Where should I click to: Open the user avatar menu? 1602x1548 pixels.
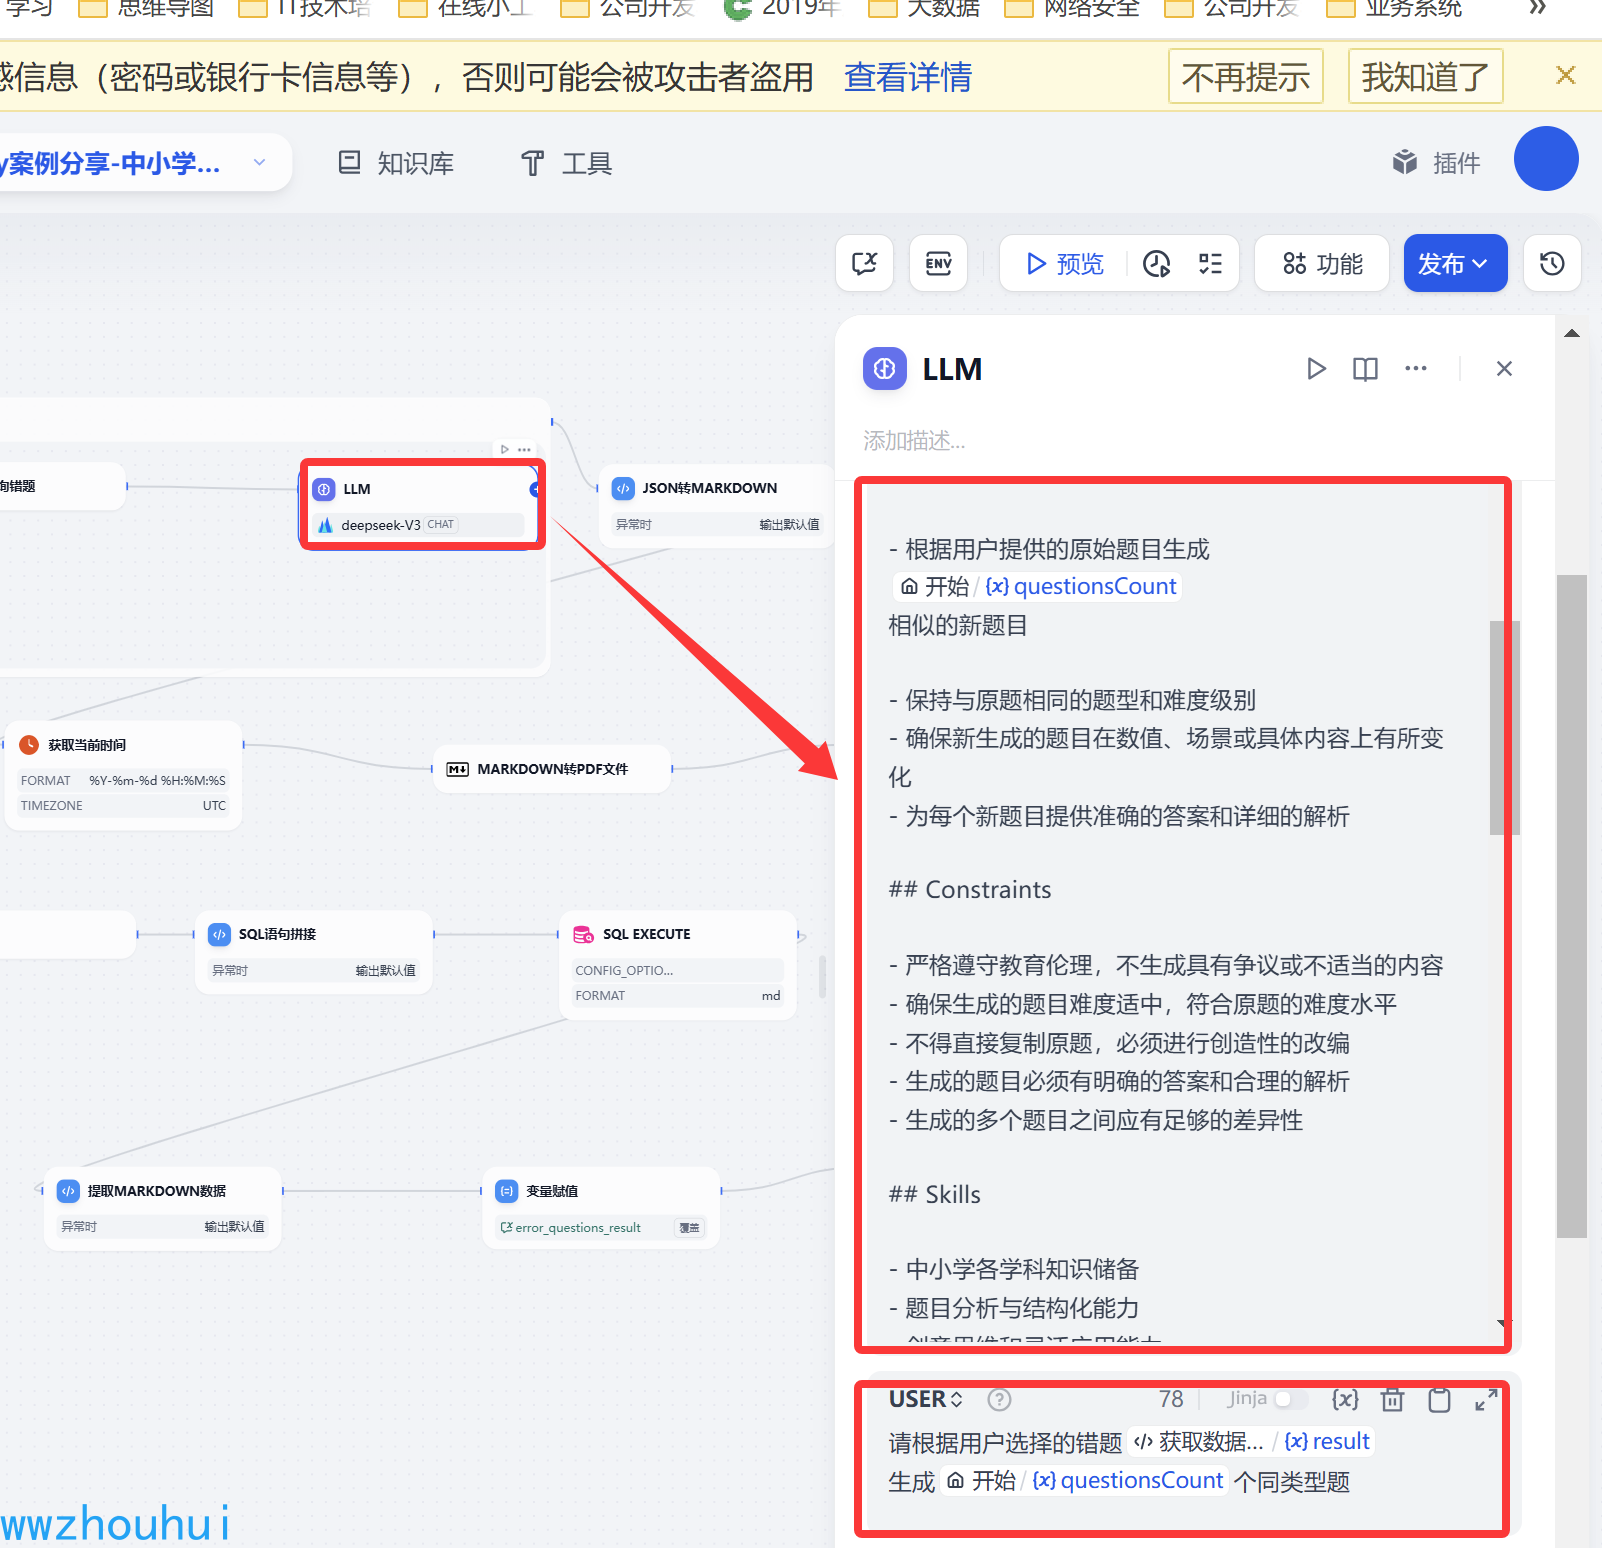1546,159
